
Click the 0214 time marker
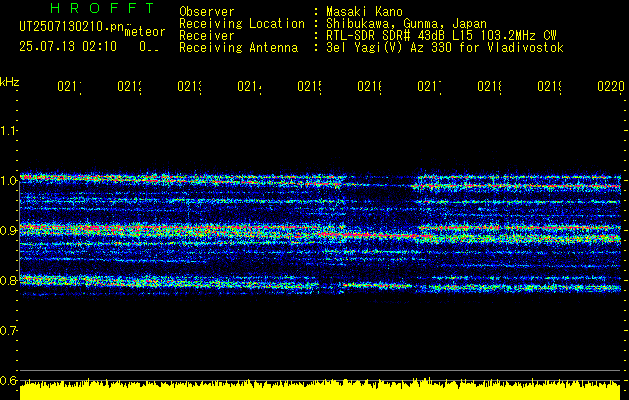coord(250,86)
